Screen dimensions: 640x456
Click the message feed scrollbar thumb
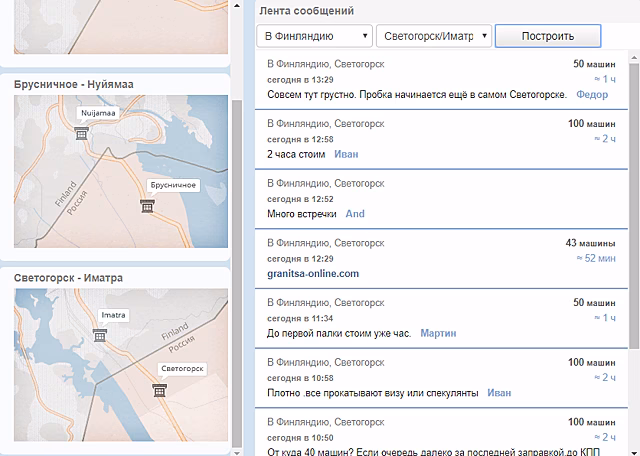click(634, 206)
